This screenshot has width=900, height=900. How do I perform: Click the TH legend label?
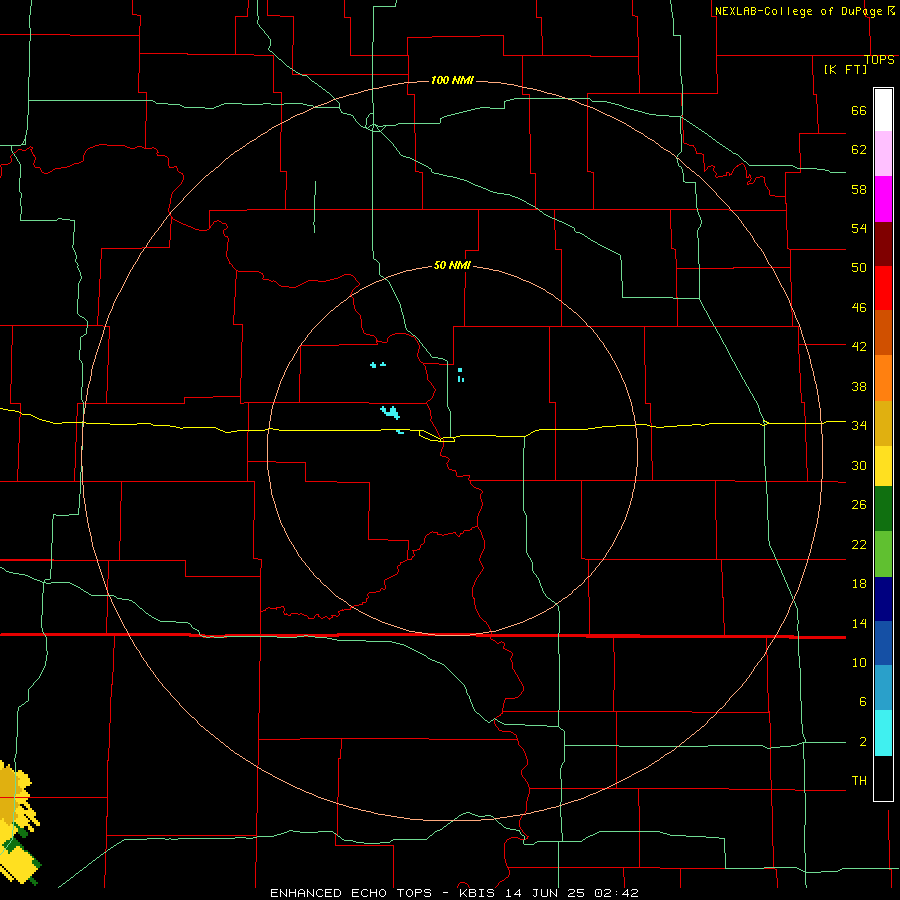(x=859, y=781)
